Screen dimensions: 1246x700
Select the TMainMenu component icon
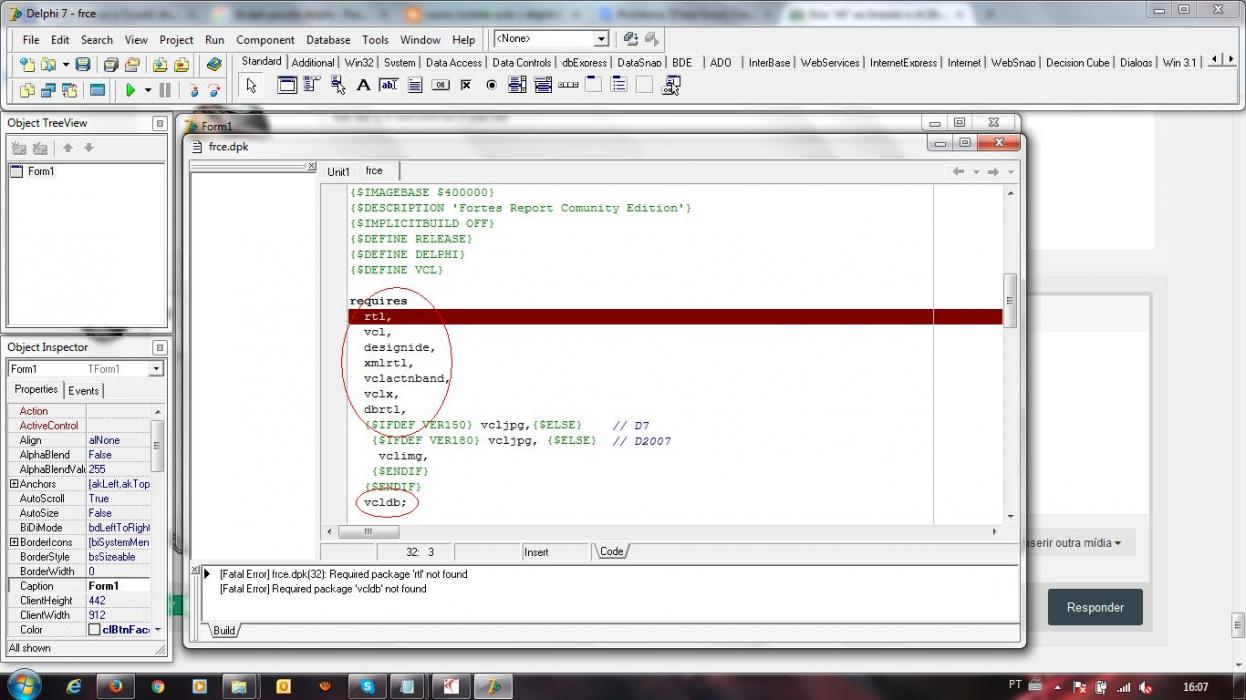[312, 86]
